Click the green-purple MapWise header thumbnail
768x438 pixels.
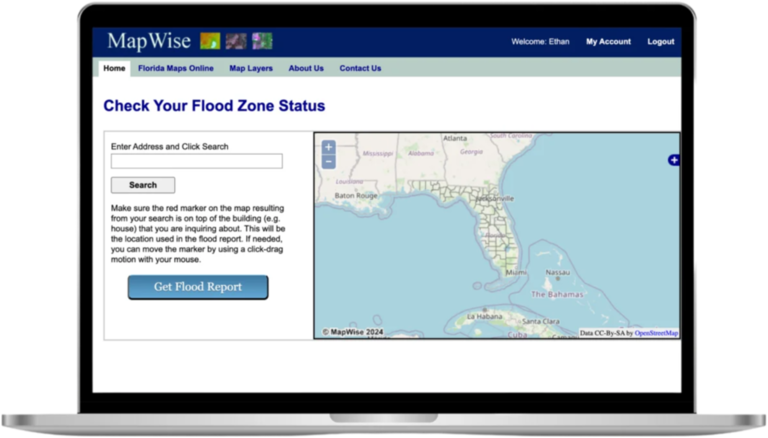(x=262, y=41)
